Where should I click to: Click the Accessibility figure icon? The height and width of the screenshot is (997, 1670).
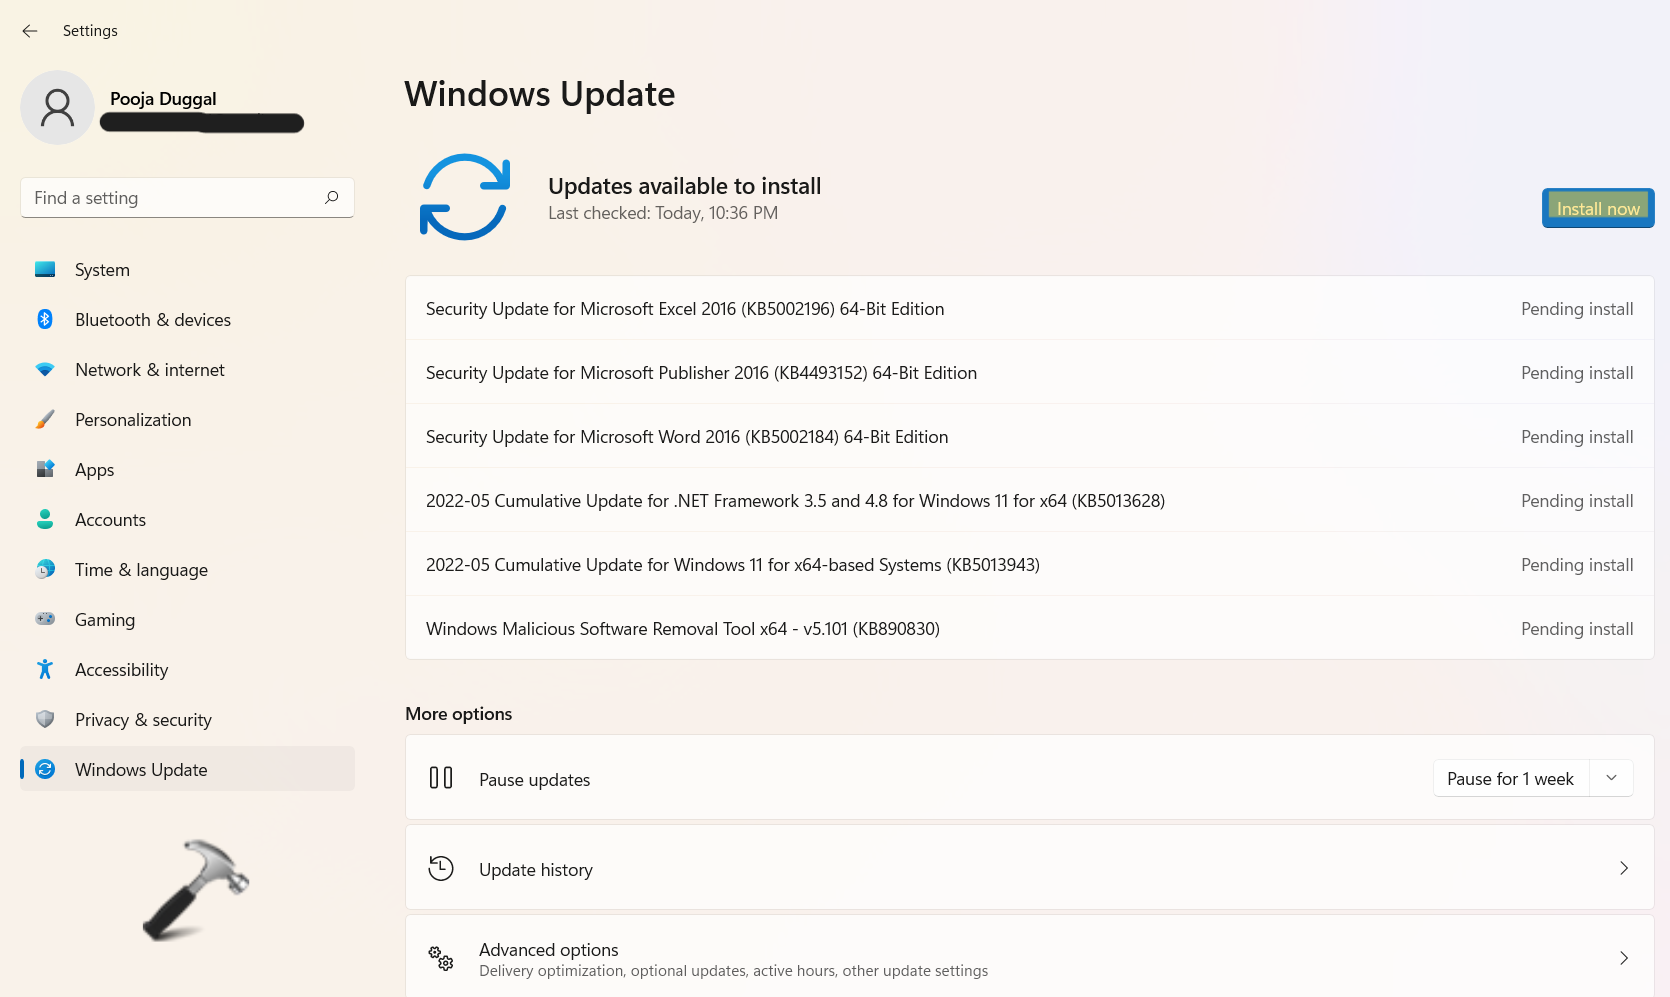point(45,669)
